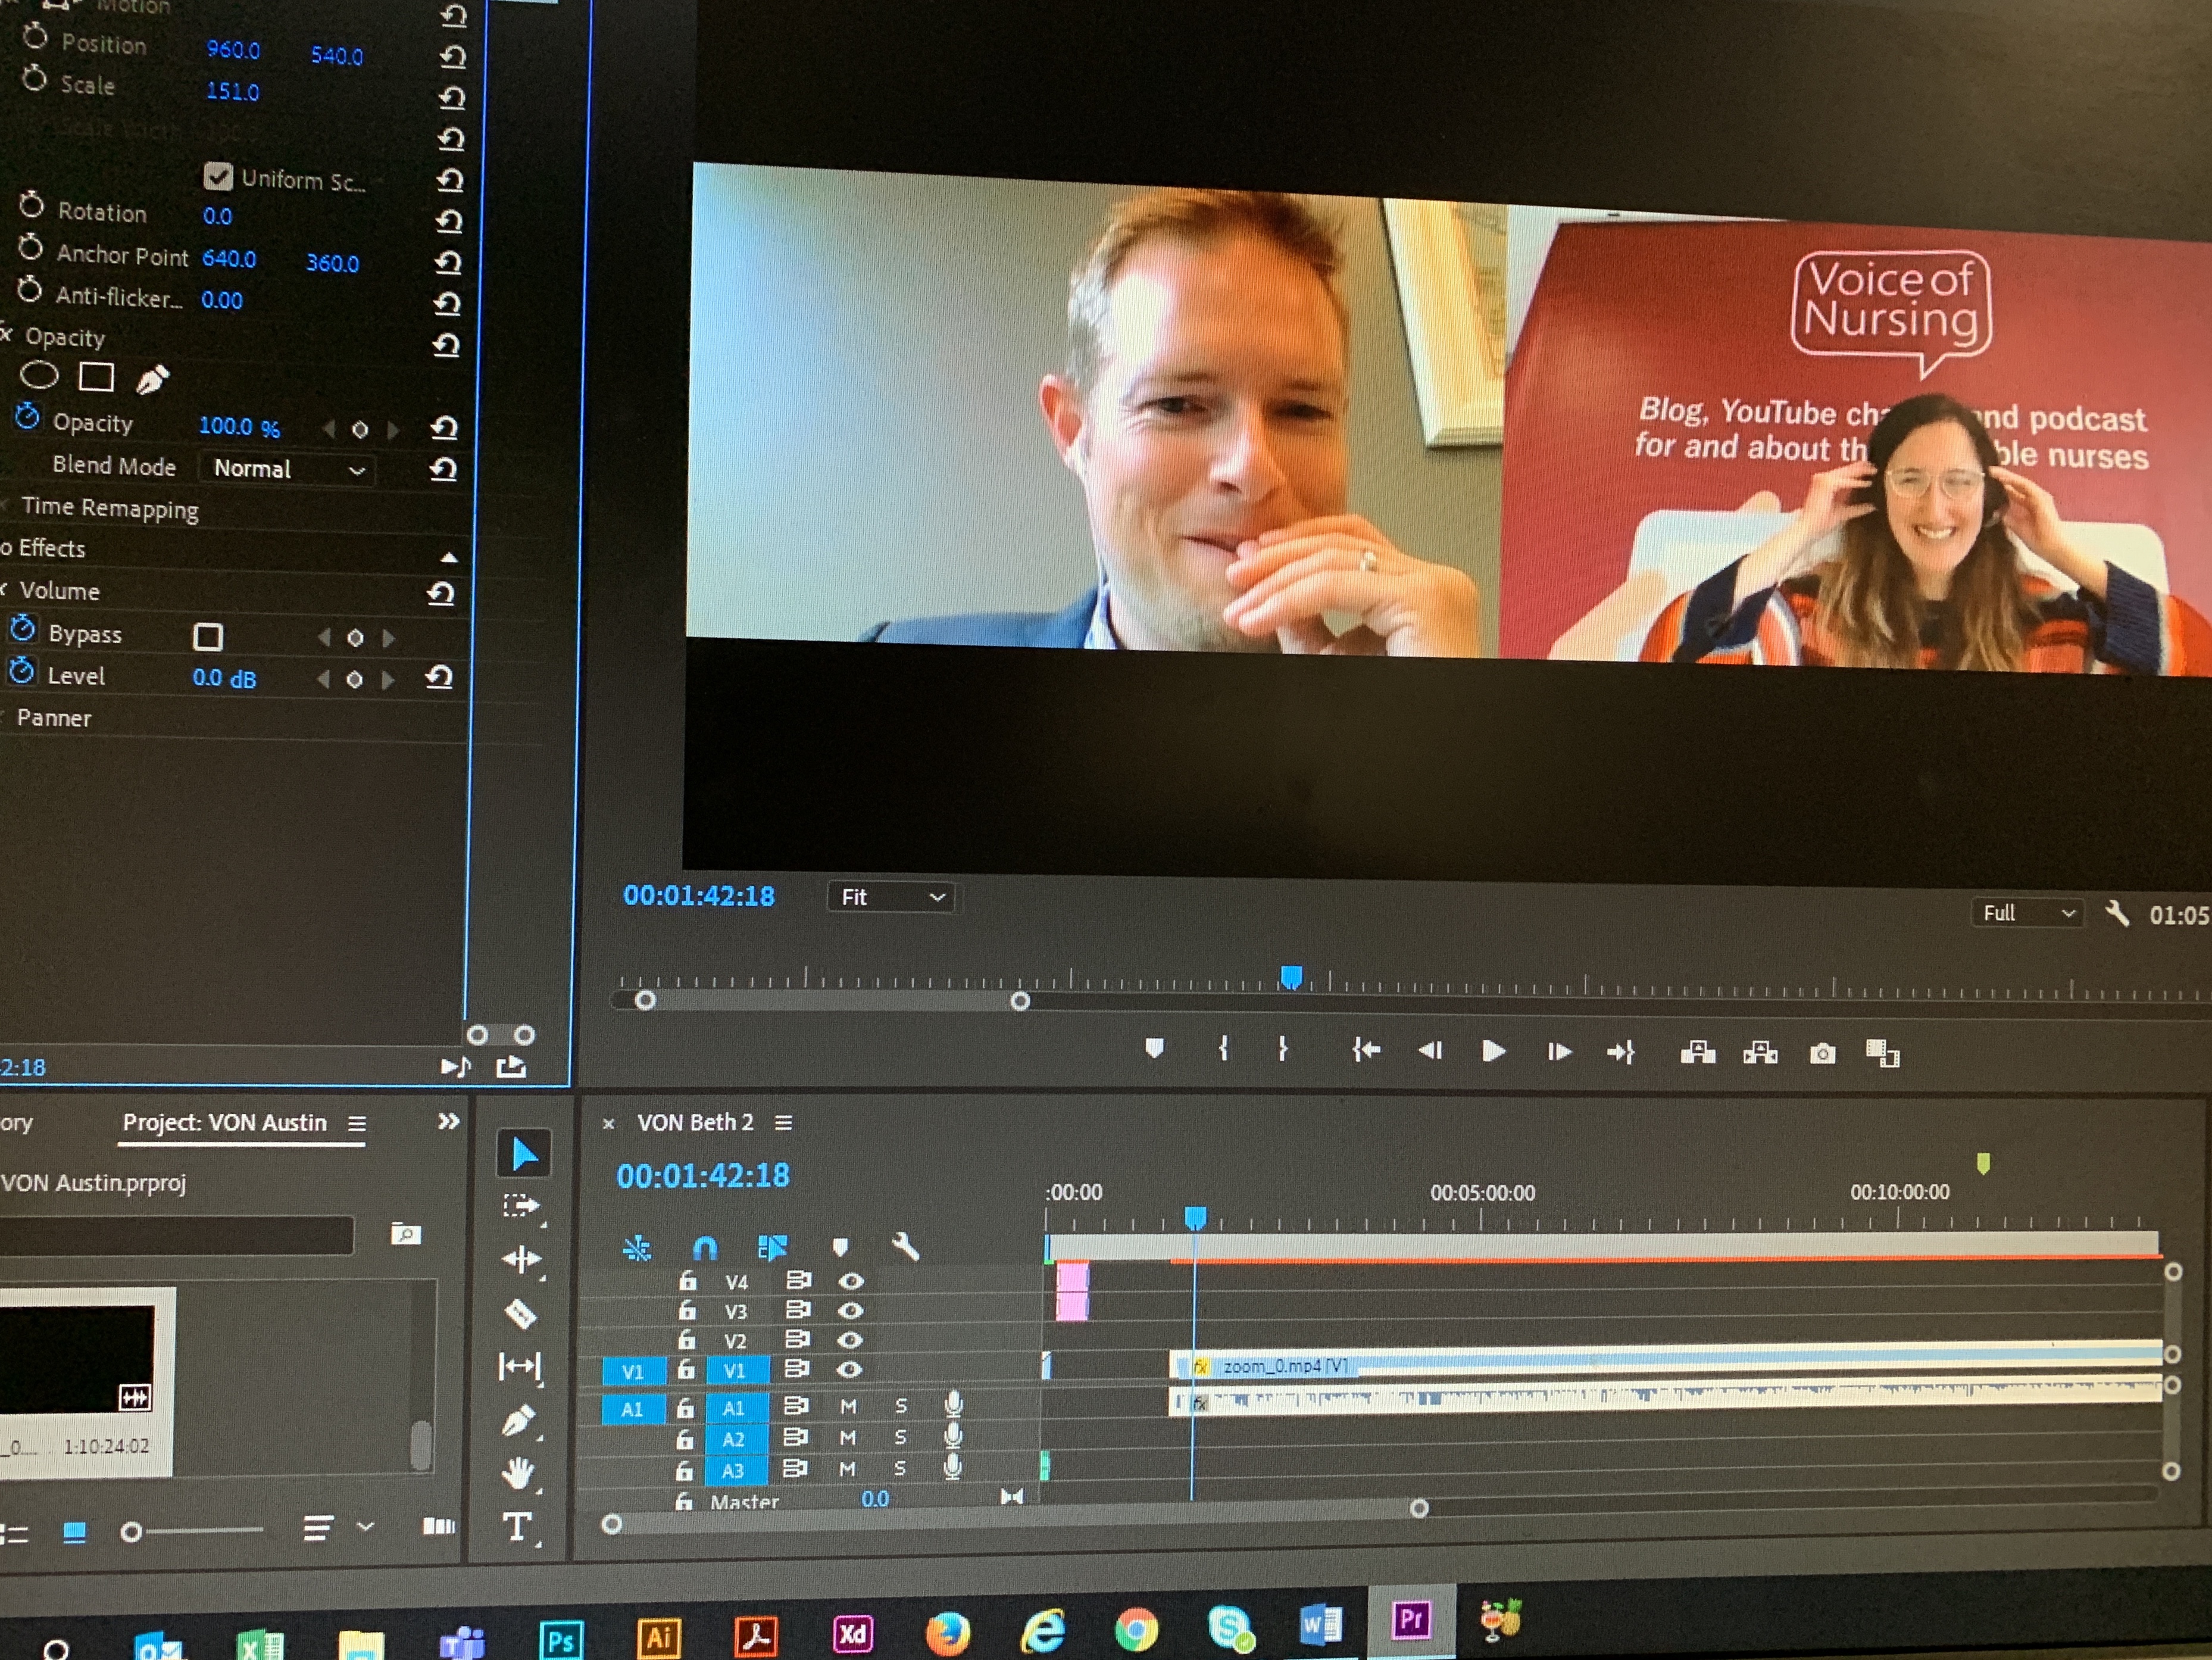Select the Pen tool in toolbar
The width and height of the screenshot is (2212, 1660).
518,1420
